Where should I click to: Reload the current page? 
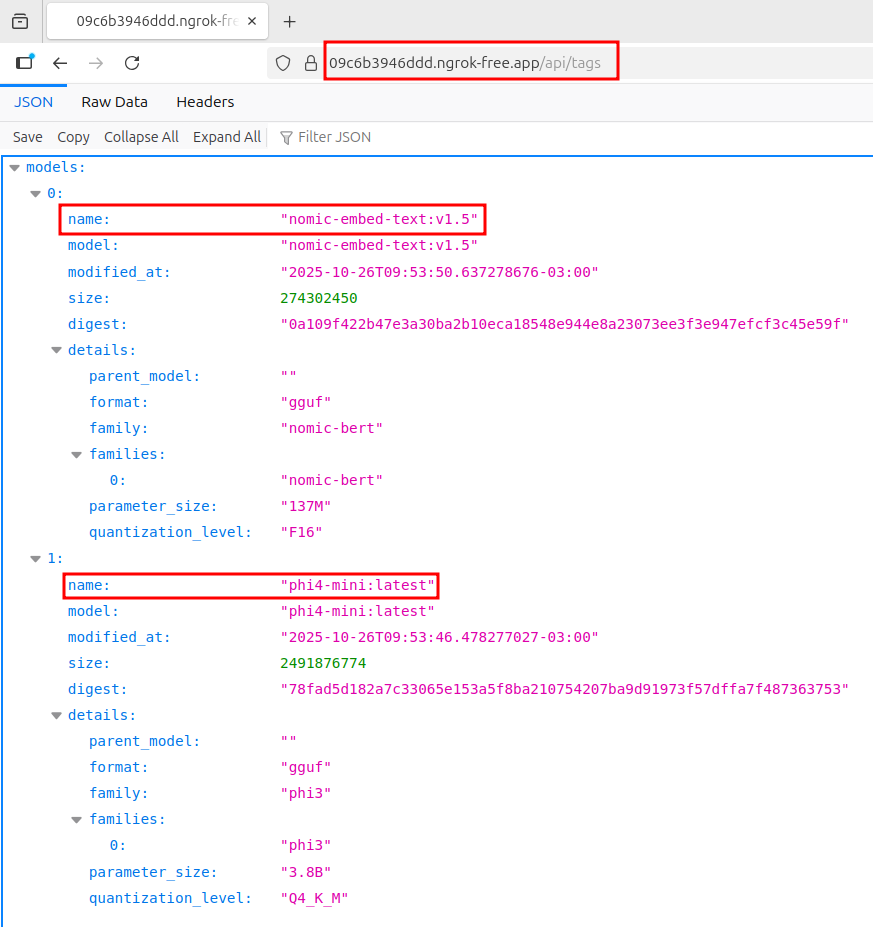tap(131, 63)
